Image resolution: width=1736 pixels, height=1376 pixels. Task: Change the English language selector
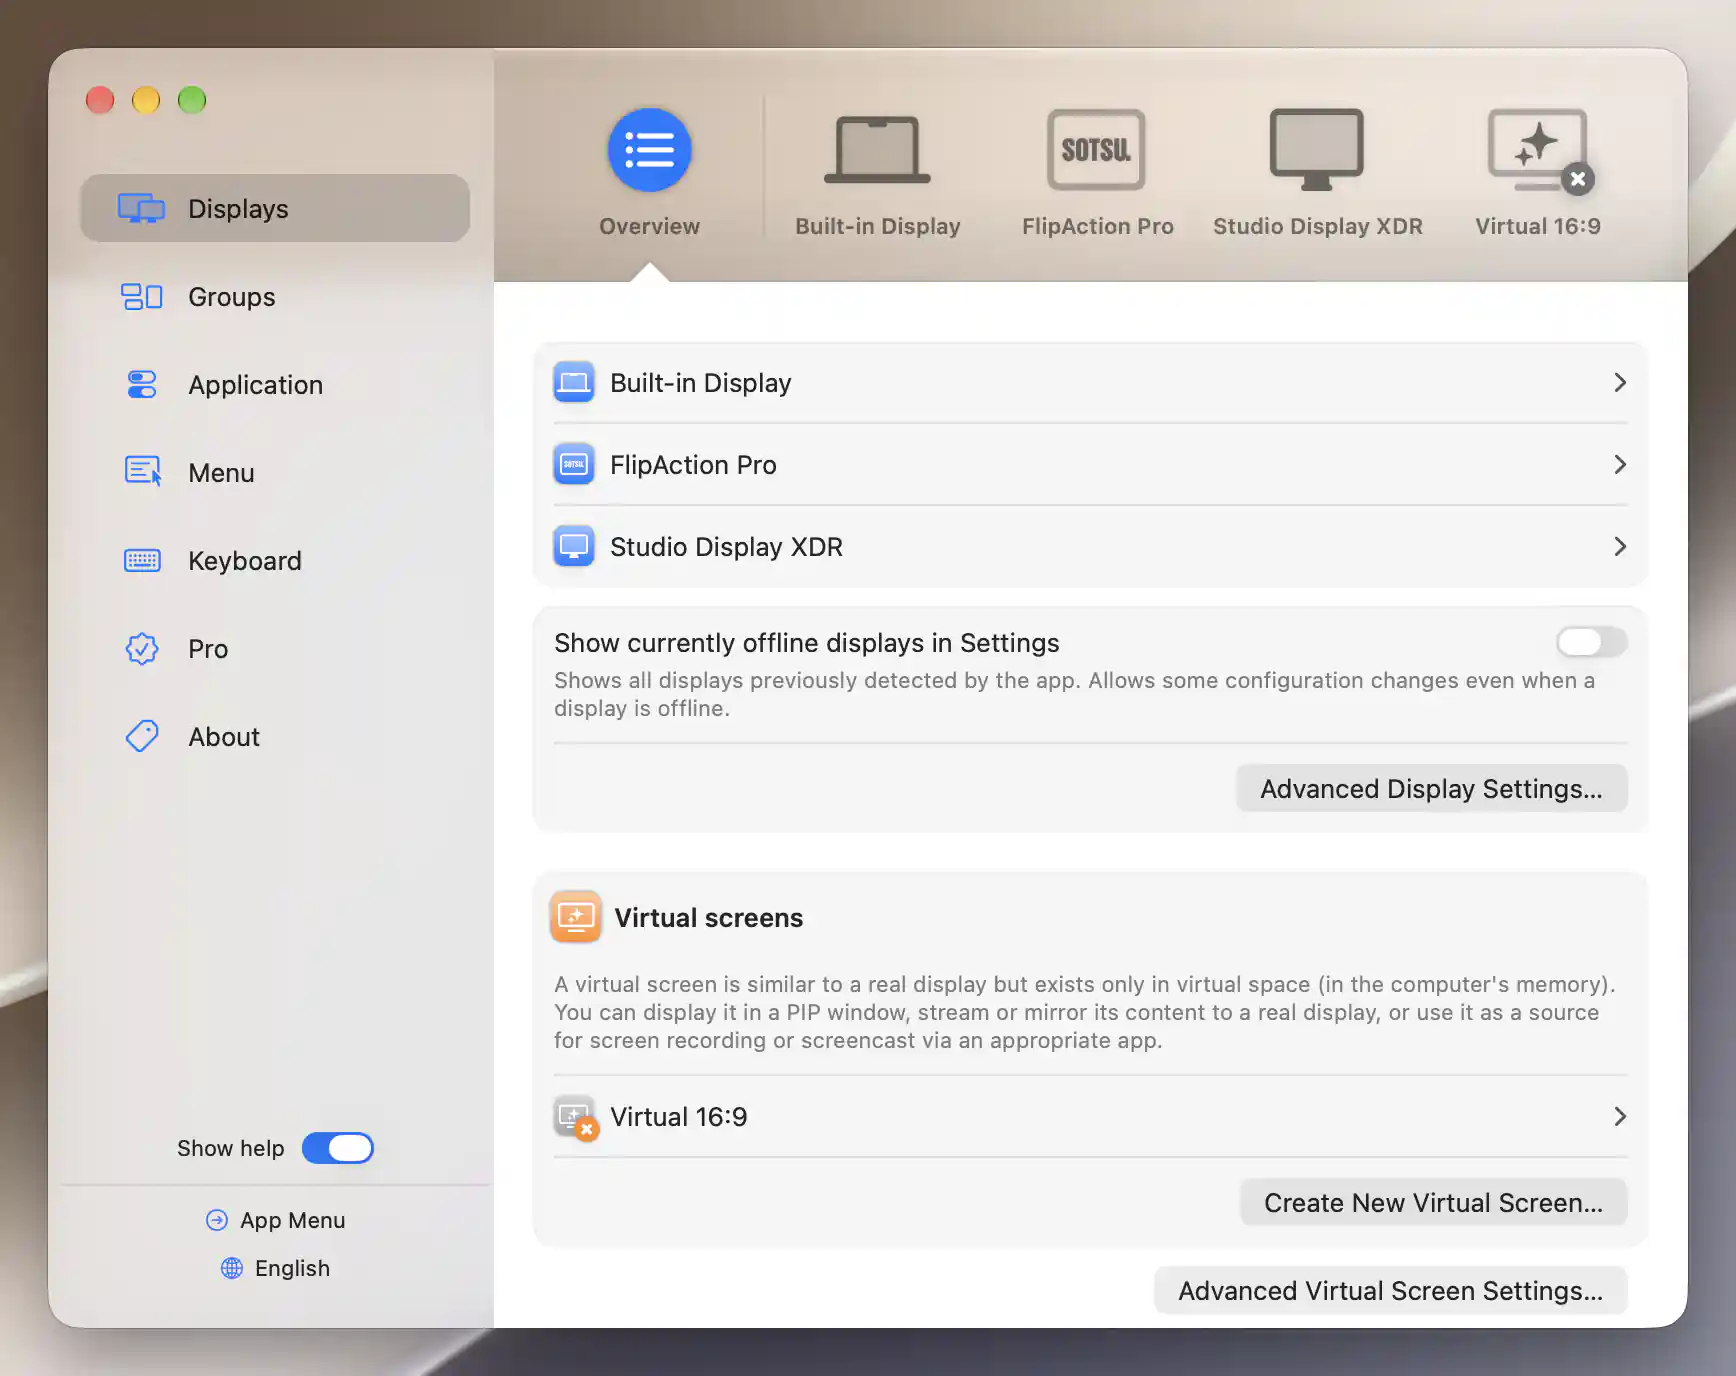[x=275, y=1268]
